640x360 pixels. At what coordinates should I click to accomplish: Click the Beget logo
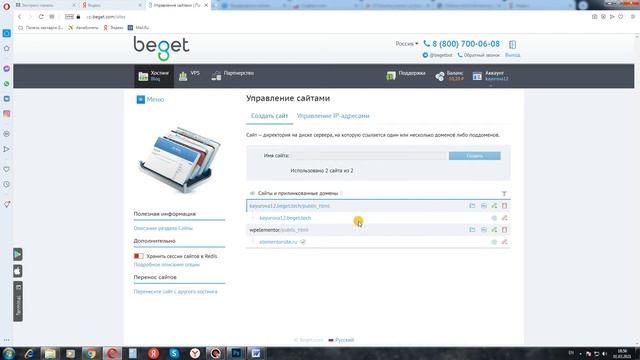point(161,48)
